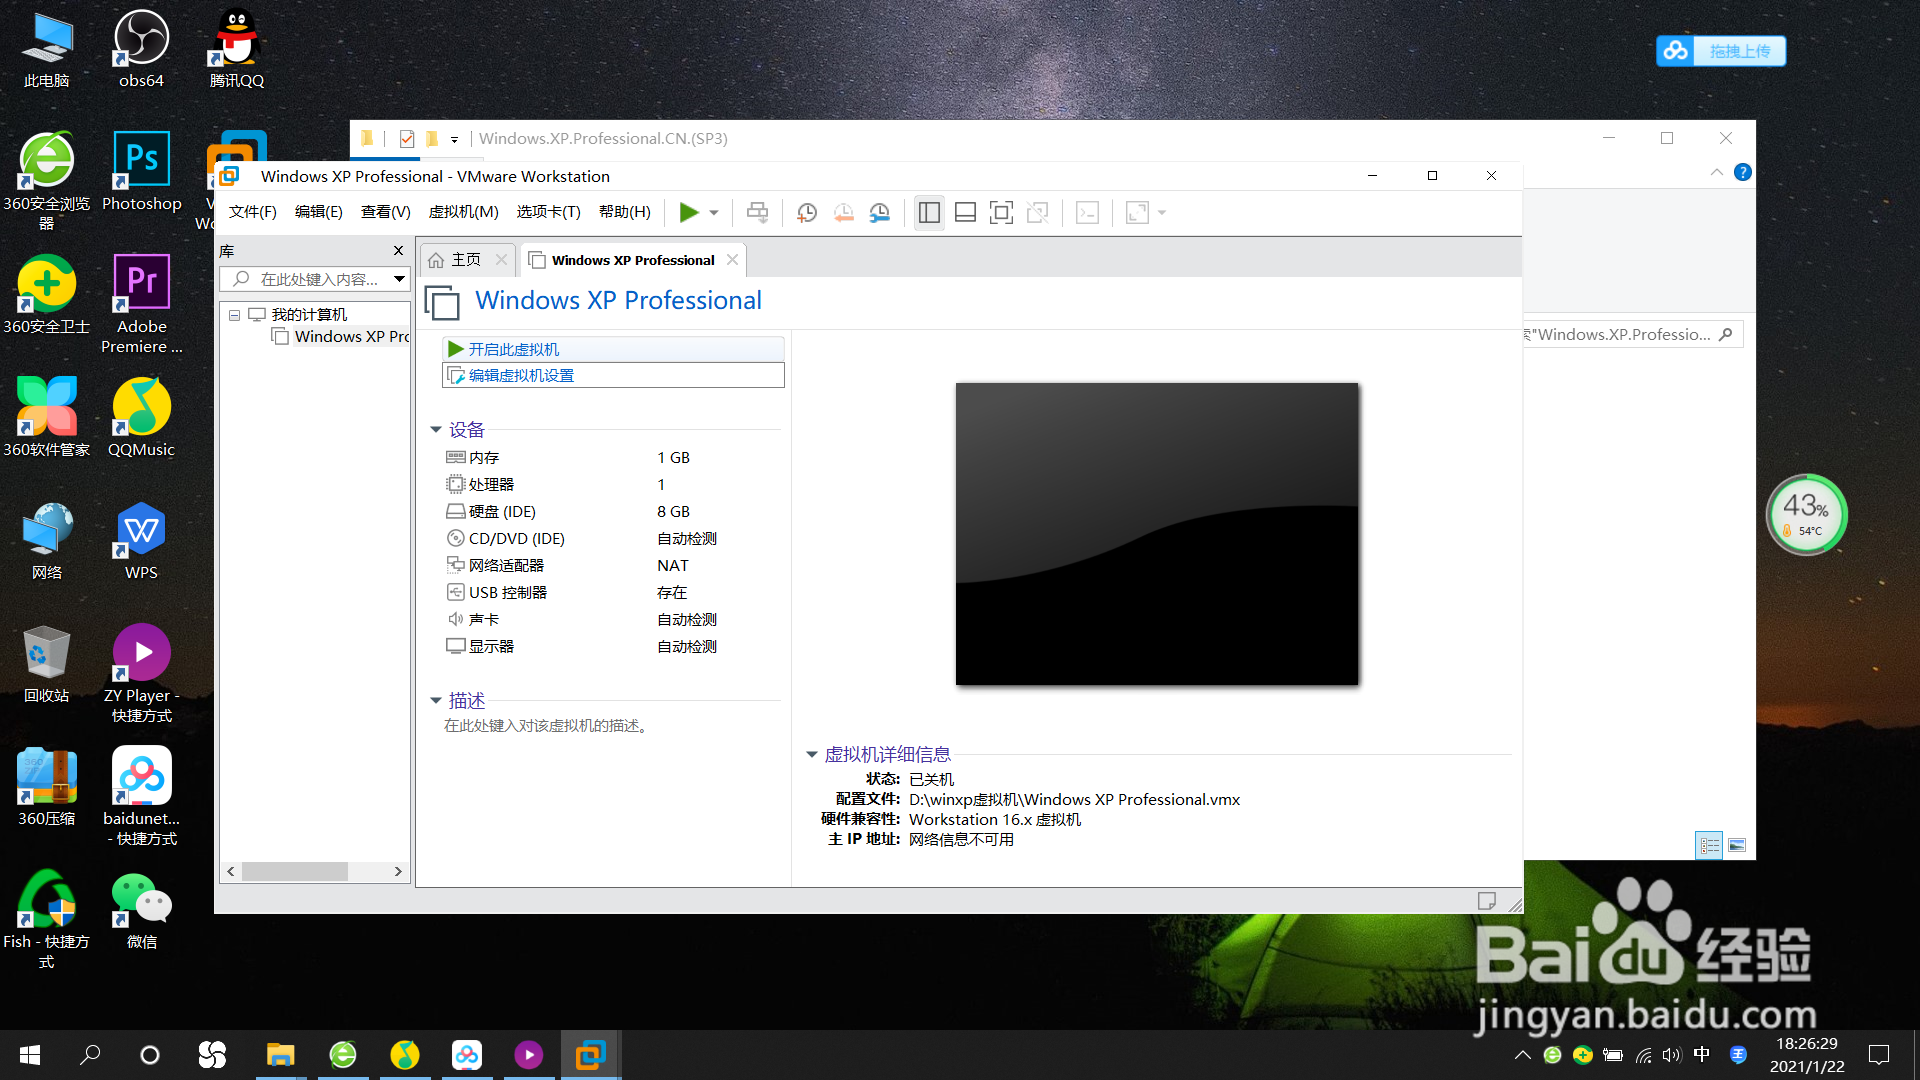Image resolution: width=1920 pixels, height=1080 pixels.
Task: Click the 显示器 device row
Action: 611,647
